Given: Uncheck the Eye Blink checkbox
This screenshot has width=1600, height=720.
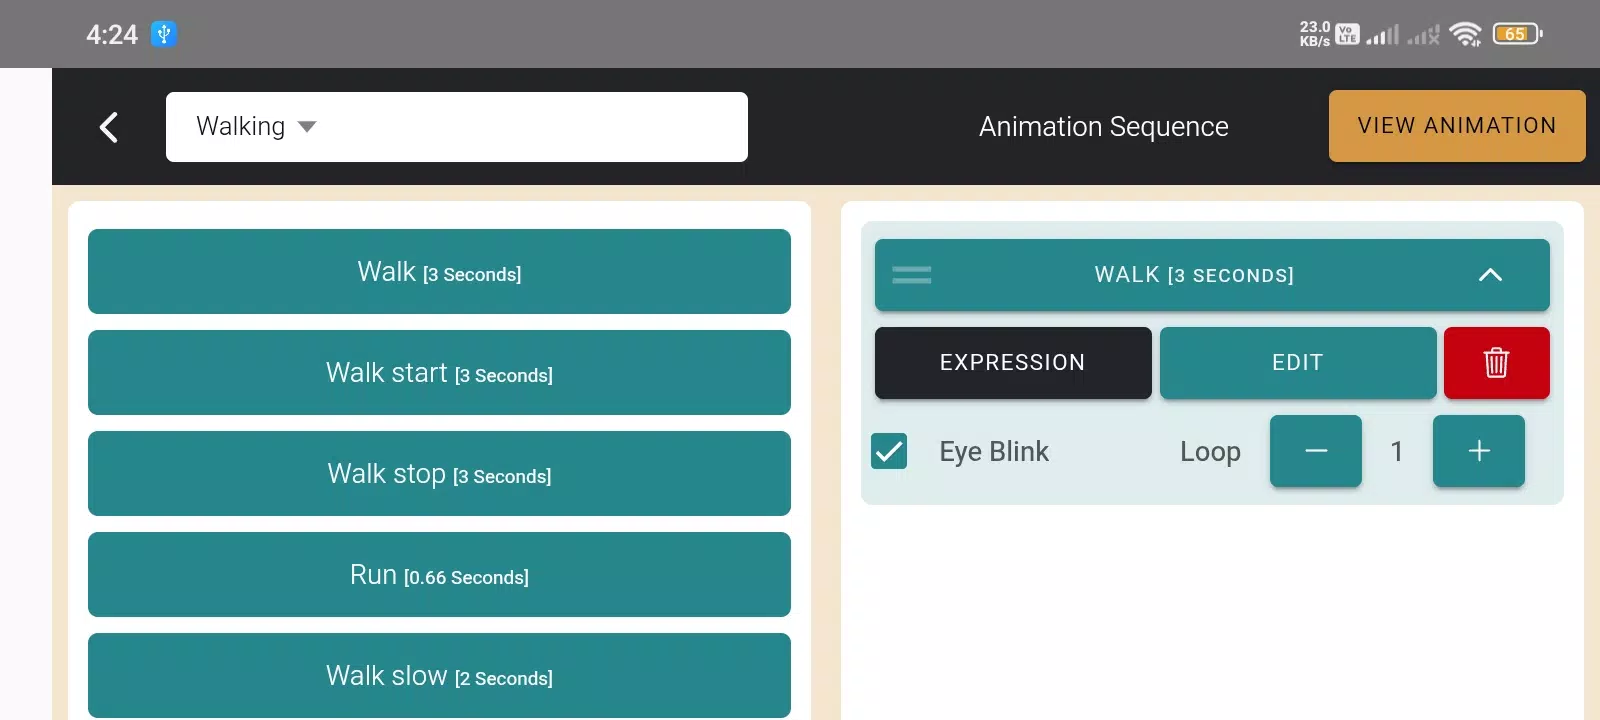Looking at the screenshot, I should pos(889,452).
